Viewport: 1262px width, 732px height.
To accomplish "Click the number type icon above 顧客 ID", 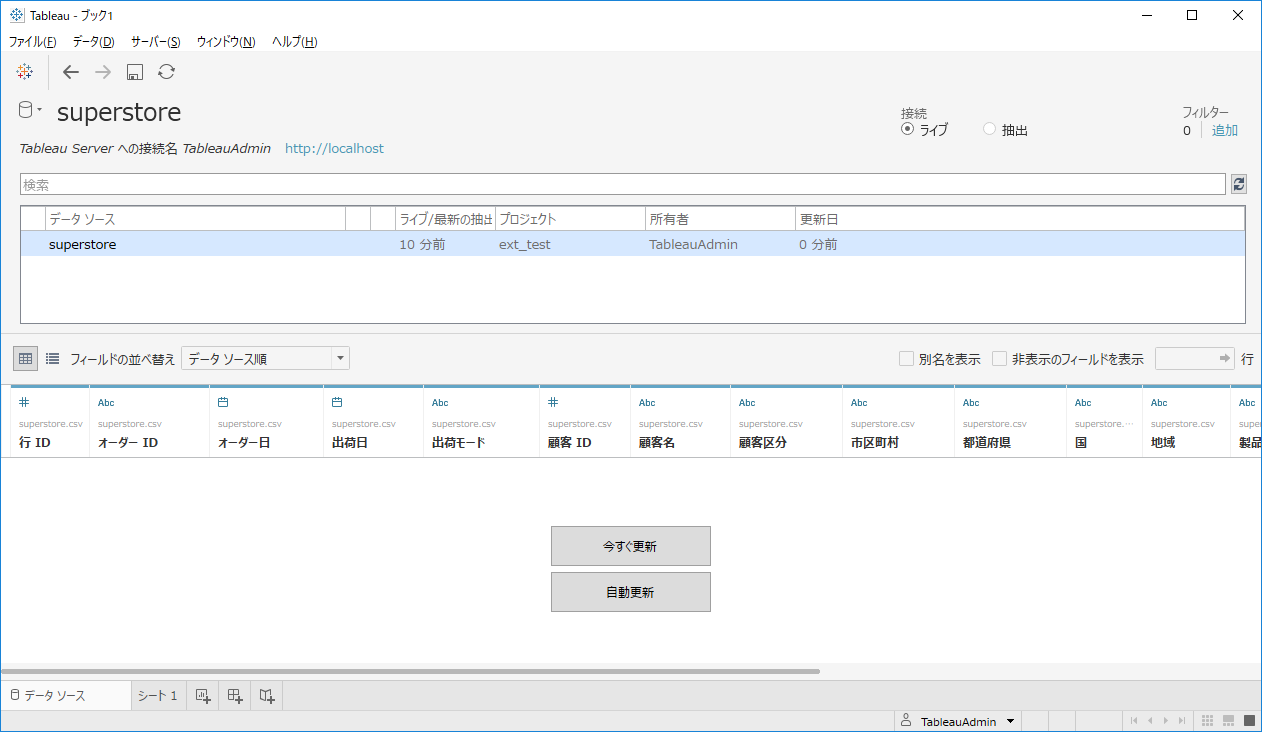I will 553,403.
